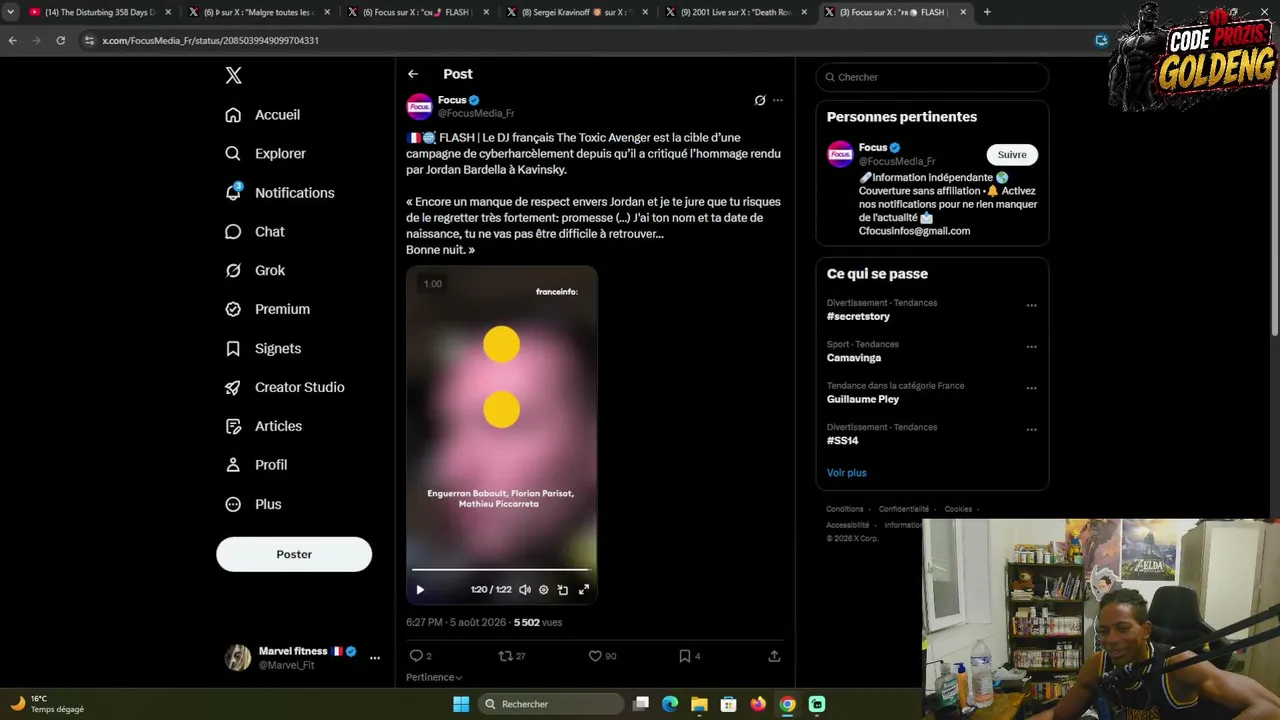1280x720 pixels.
Task: Expand the video to fullscreen
Action: click(x=584, y=590)
